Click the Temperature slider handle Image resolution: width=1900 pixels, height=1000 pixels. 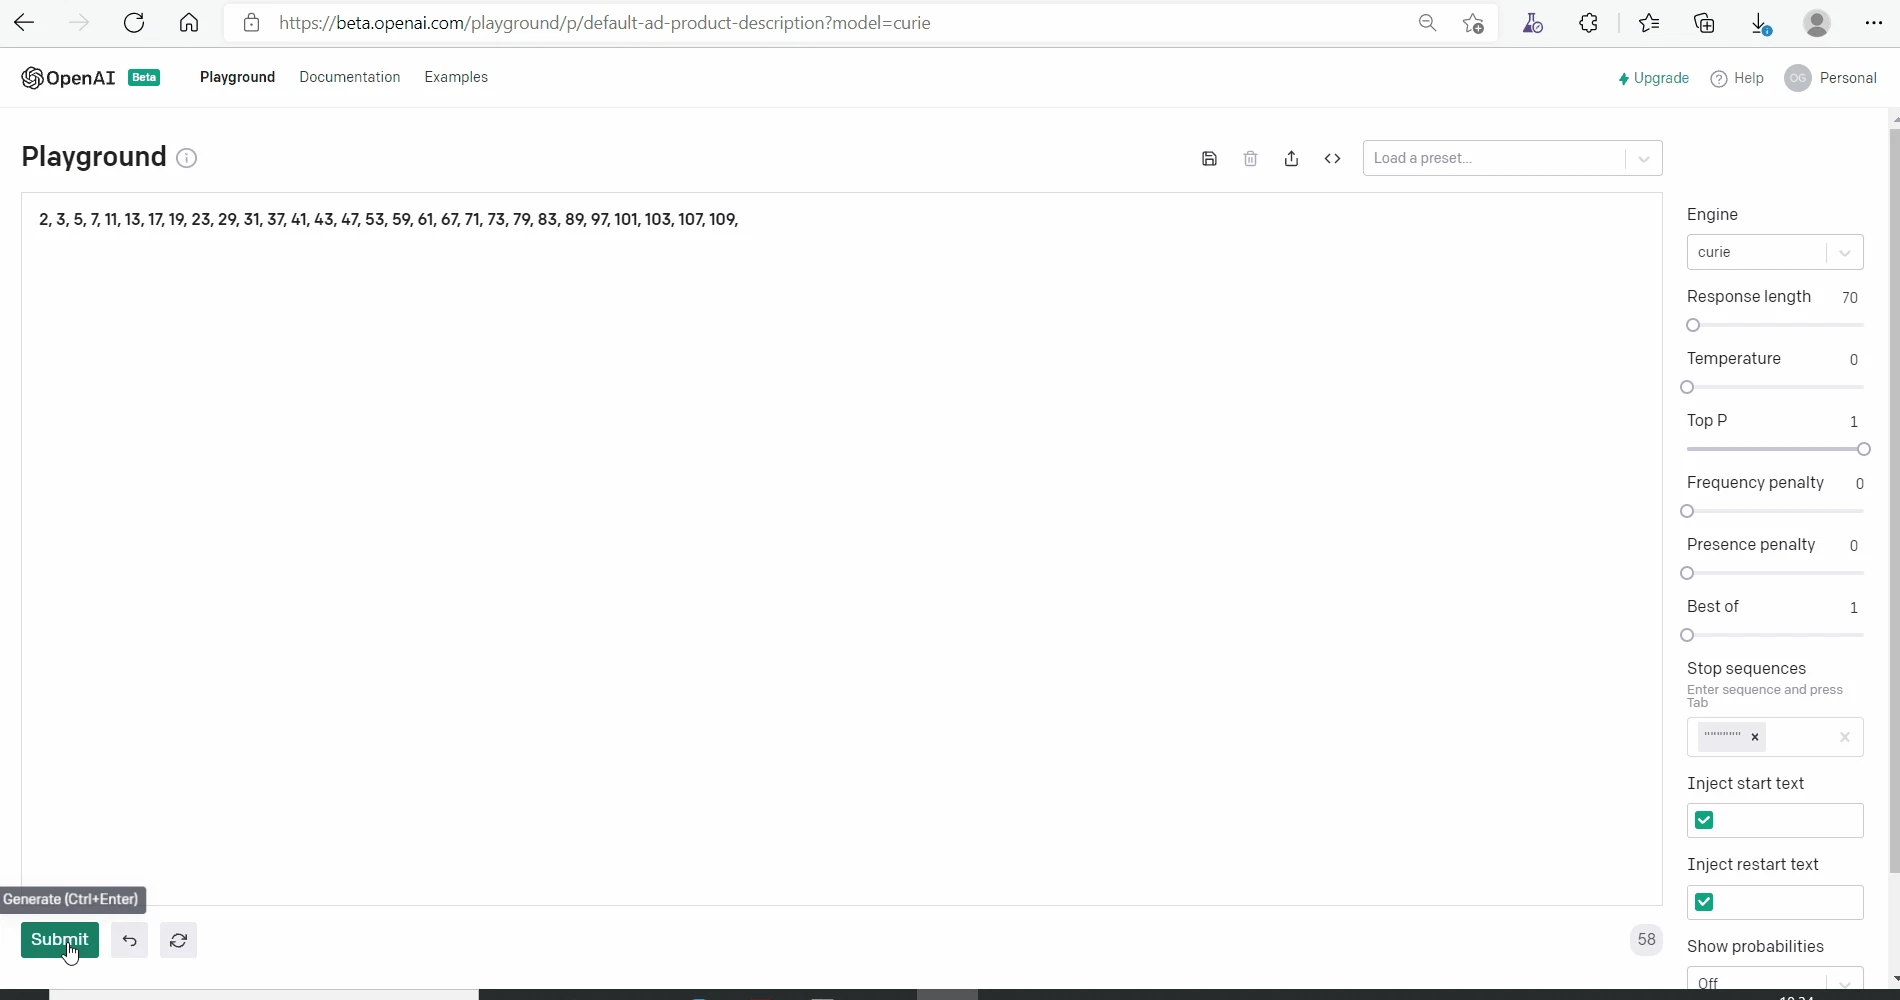[1688, 387]
